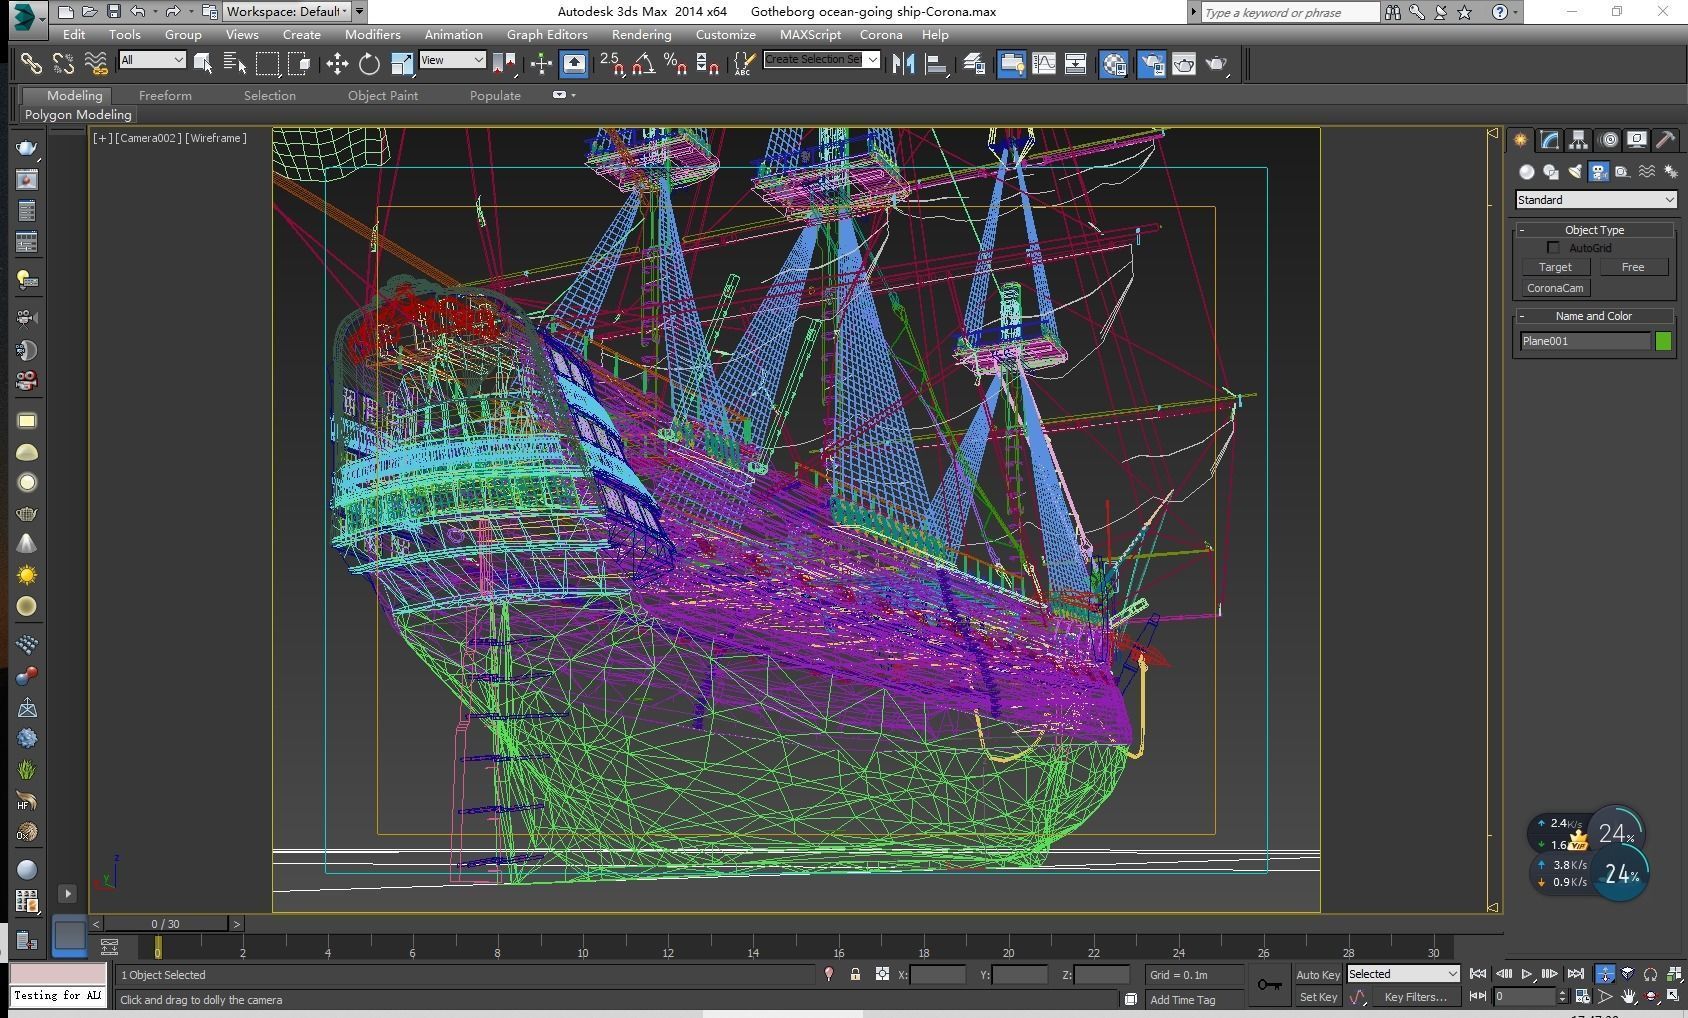Activate the Select and Move tool
Screen dimensions: 1688x1018
337,64
